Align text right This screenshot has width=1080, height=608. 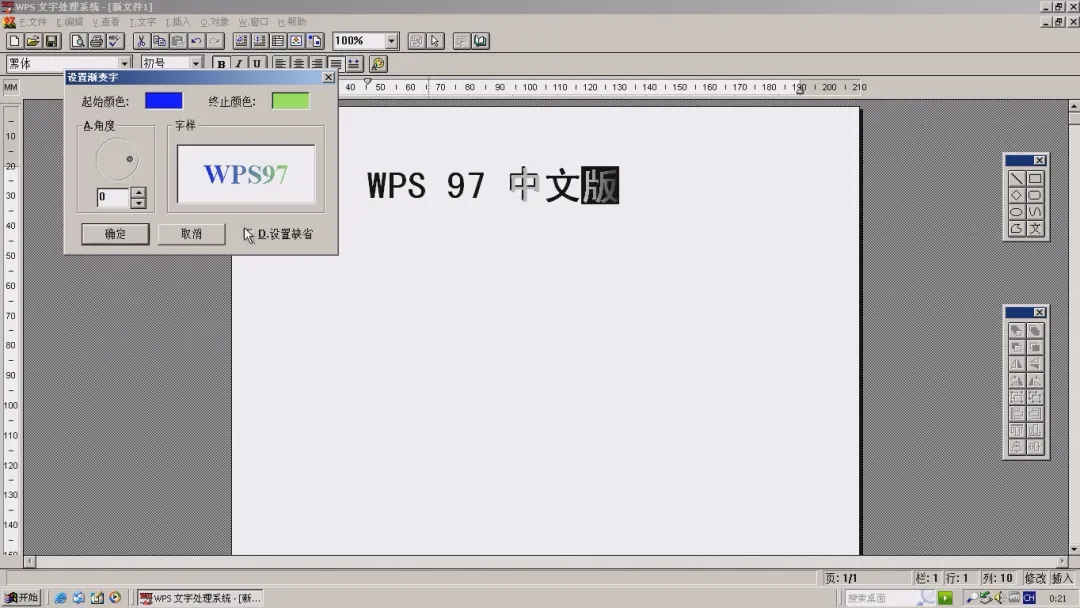click(x=317, y=64)
